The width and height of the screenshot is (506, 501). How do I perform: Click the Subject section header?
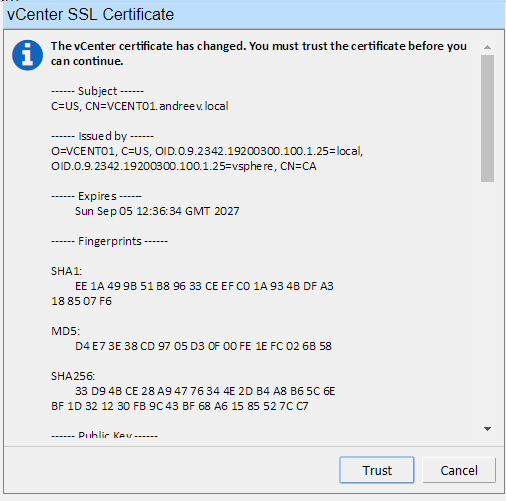coord(97,91)
